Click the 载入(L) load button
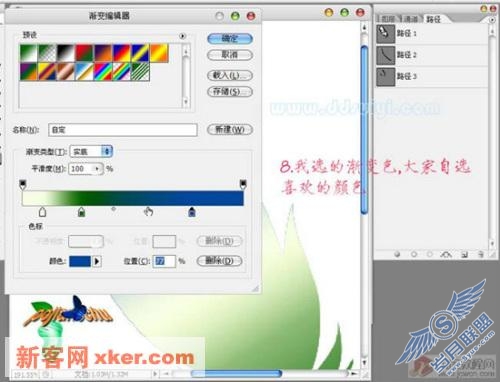This screenshot has height=382, width=500. pyautogui.click(x=230, y=75)
